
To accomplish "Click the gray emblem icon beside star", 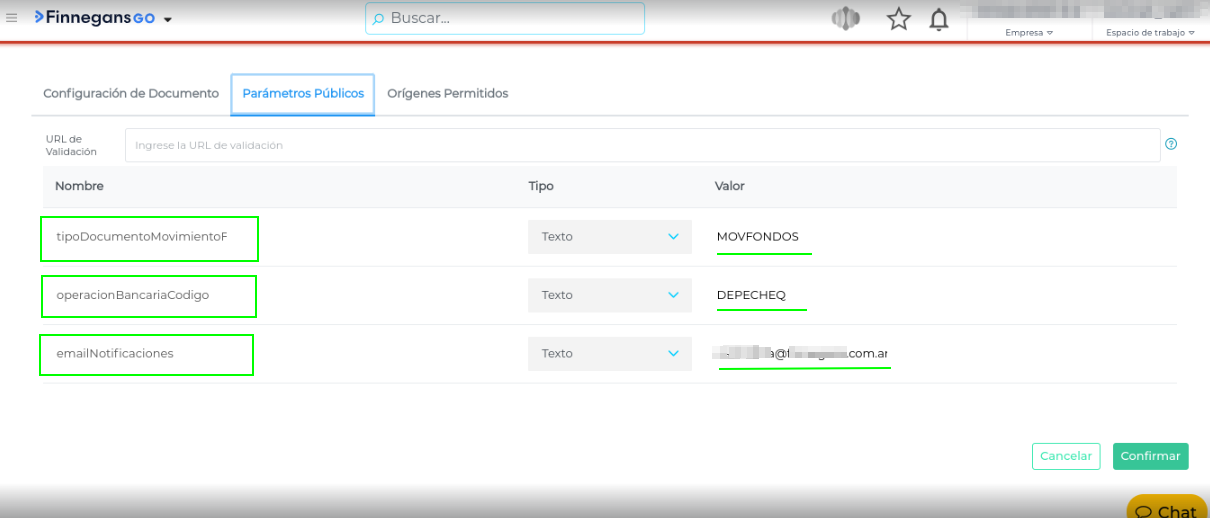I will click(846, 19).
